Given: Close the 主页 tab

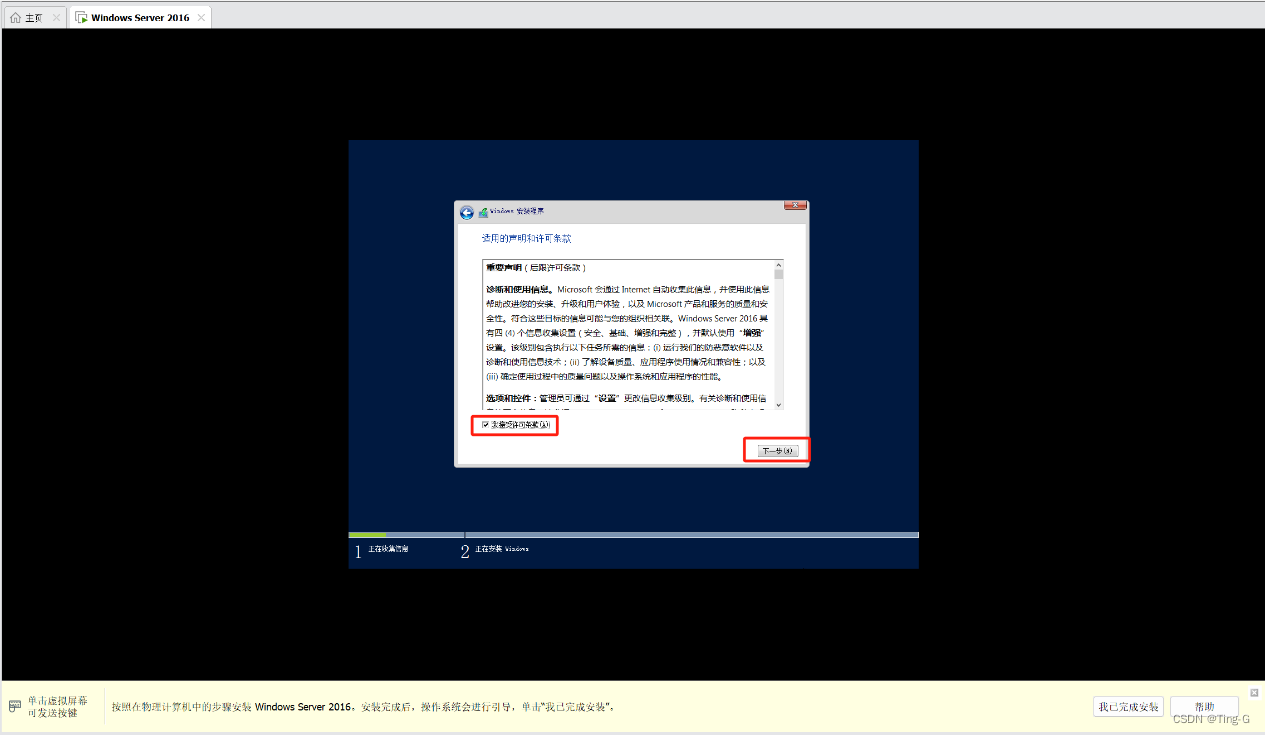Looking at the screenshot, I should tap(55, 18).
